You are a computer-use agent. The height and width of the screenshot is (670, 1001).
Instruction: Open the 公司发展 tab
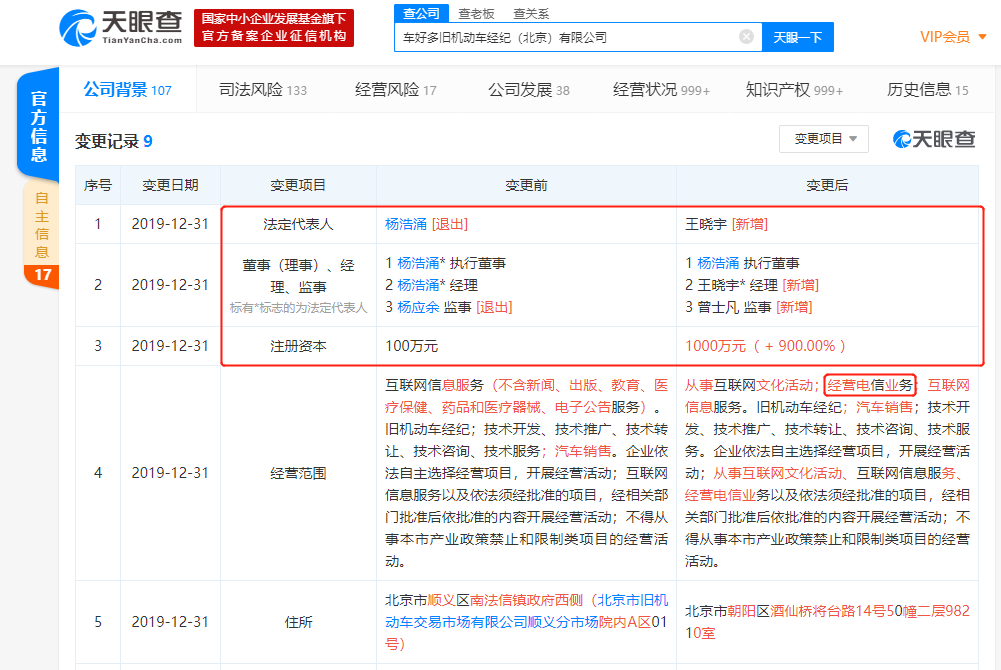528,90
